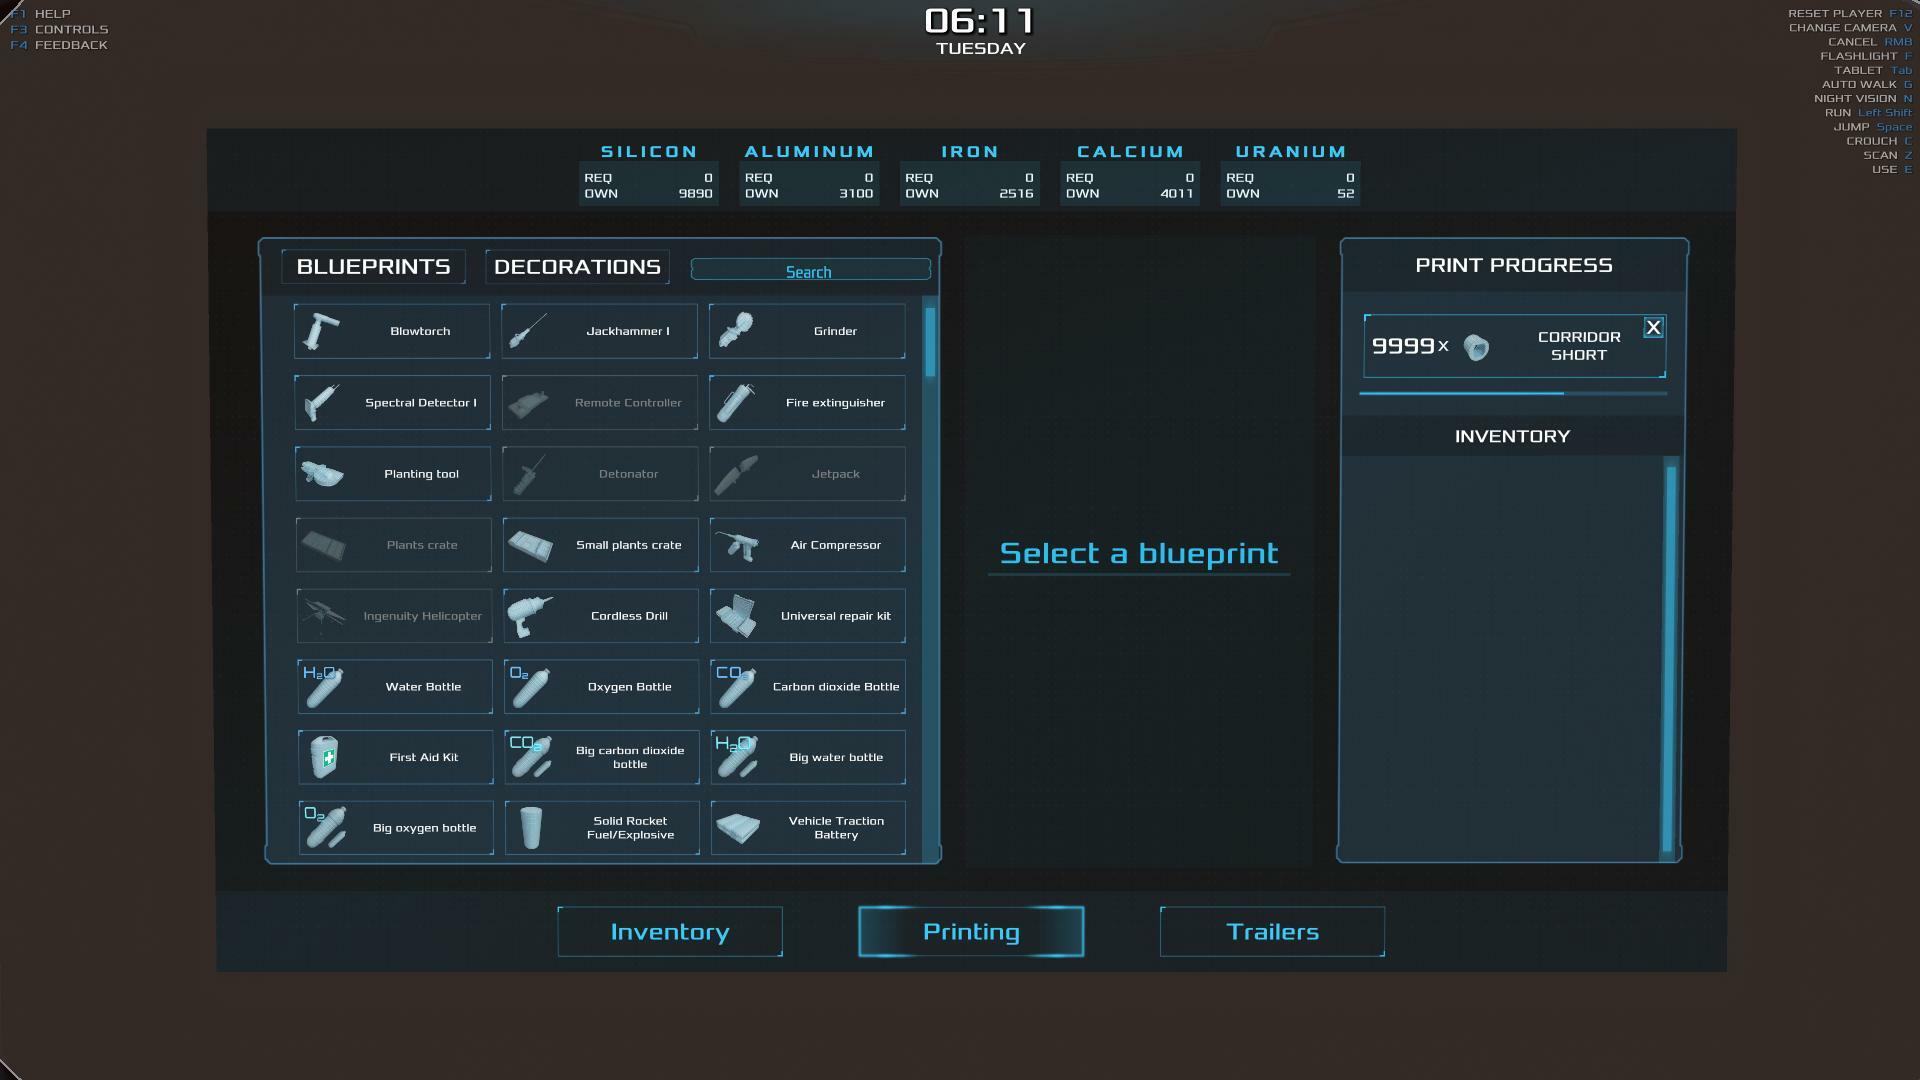The width and height of the screenshot is (1920, 1080).
Task: Pick the Universal repair kit icon
Action: (738, 616)
